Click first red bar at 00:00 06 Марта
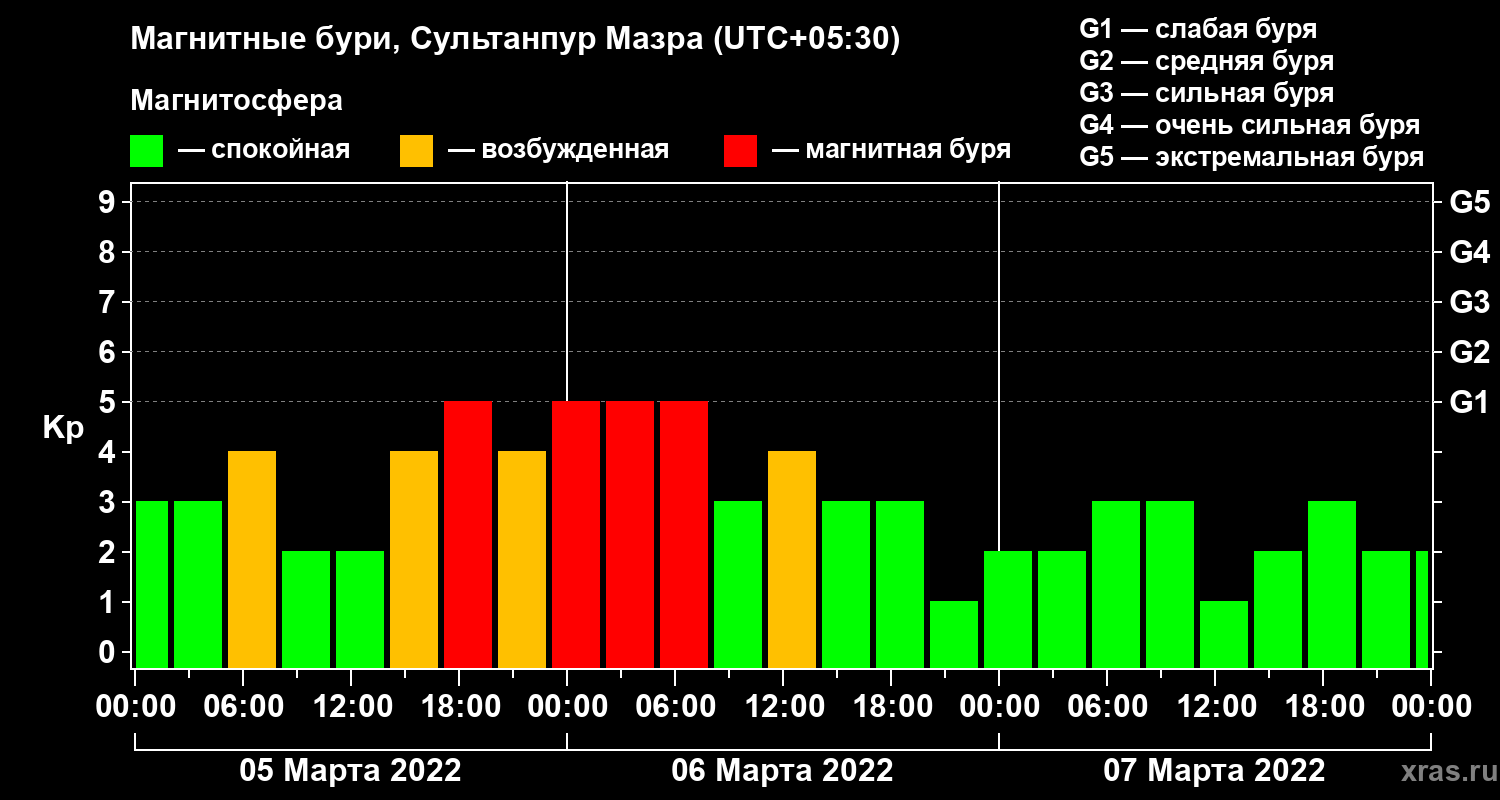This screenshot has height=800, width=1500. pos(576,535)
